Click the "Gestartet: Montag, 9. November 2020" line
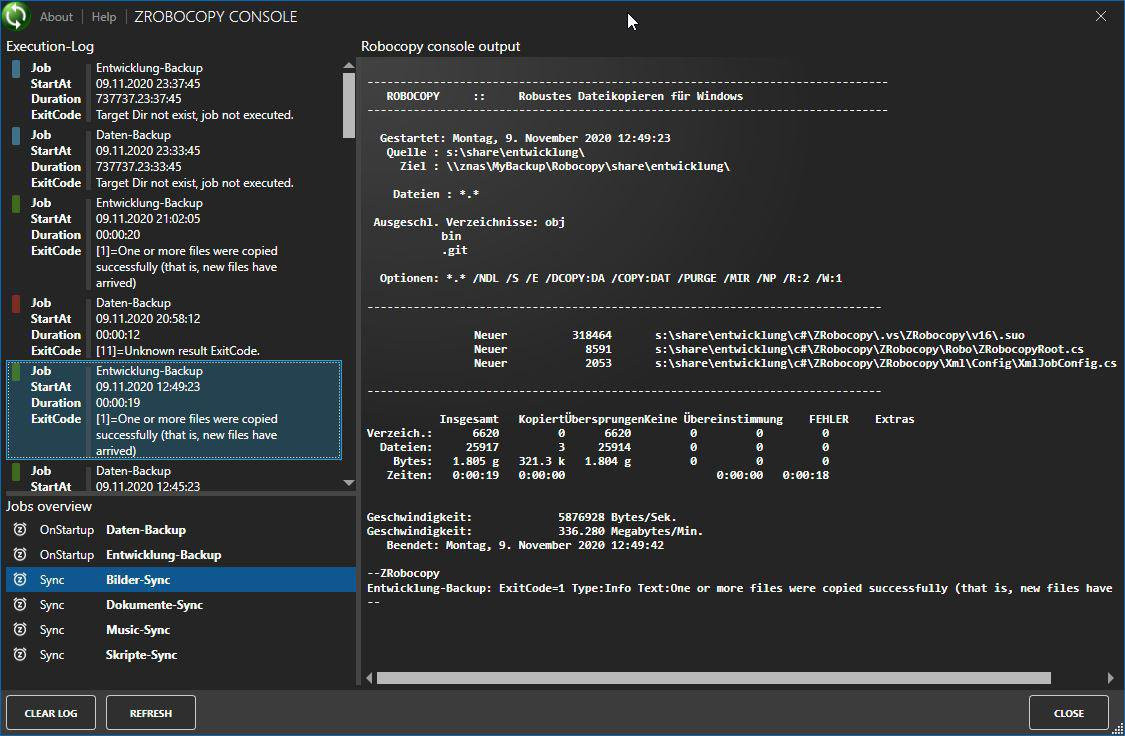The width and height of the screenshot is (1125, 736). [525, 138]
